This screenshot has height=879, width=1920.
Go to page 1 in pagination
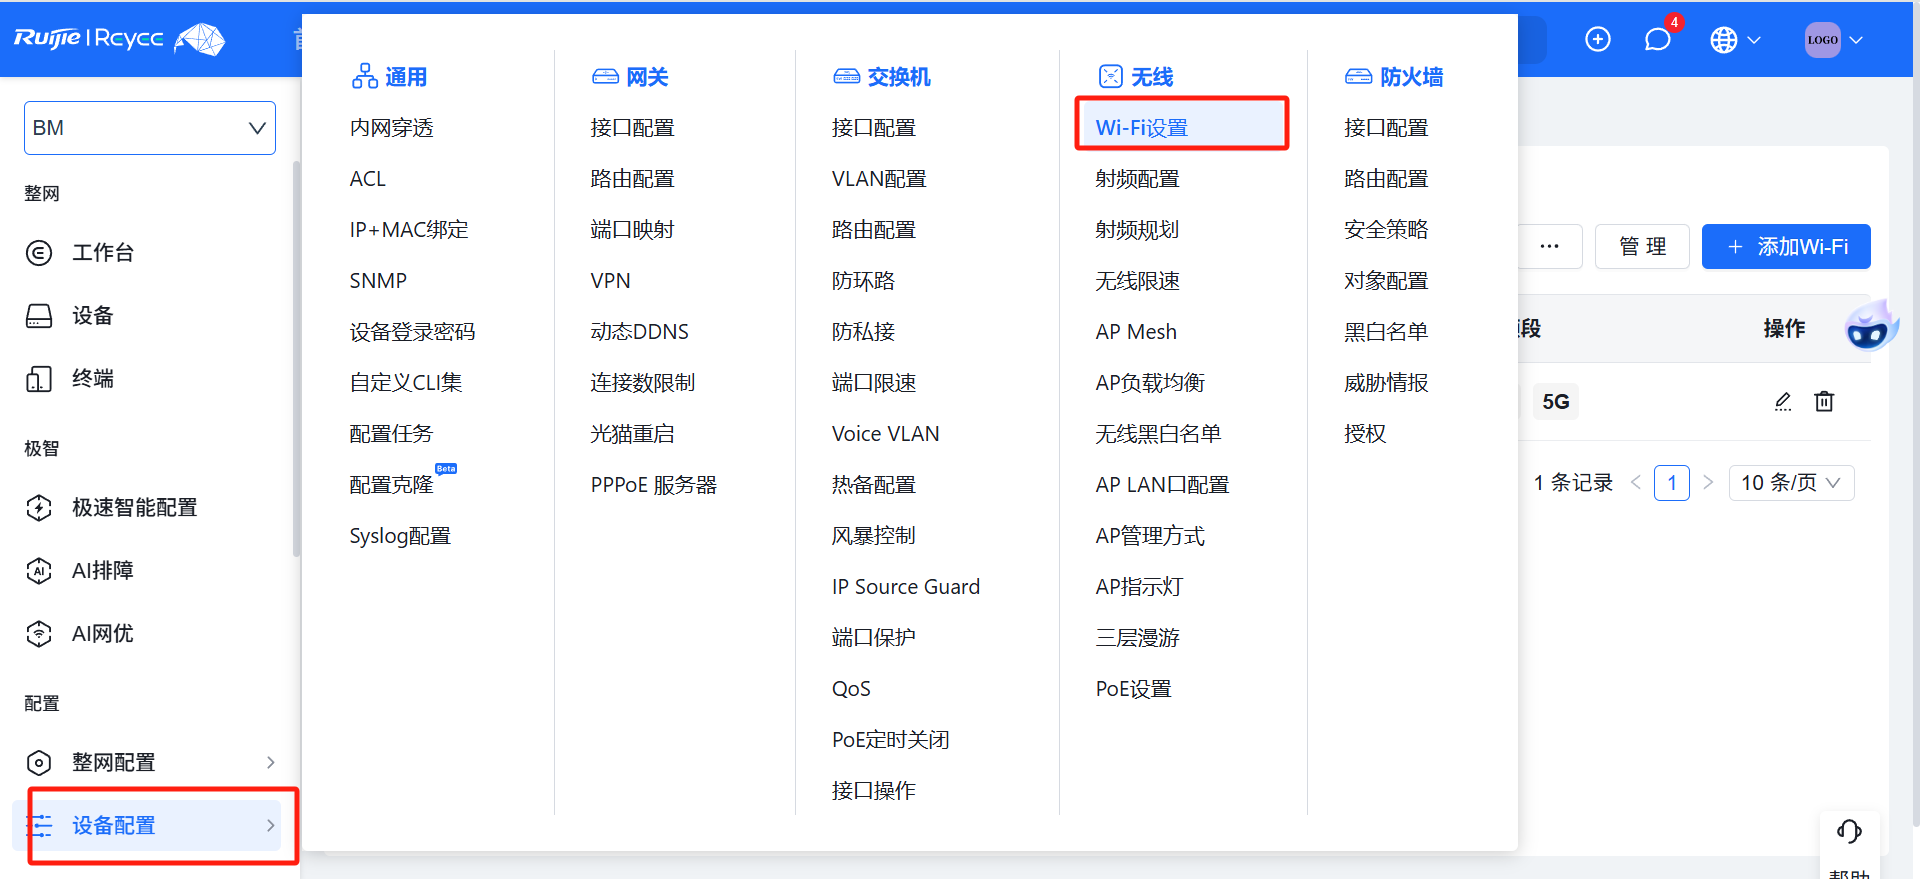(x=1671, y=483)
